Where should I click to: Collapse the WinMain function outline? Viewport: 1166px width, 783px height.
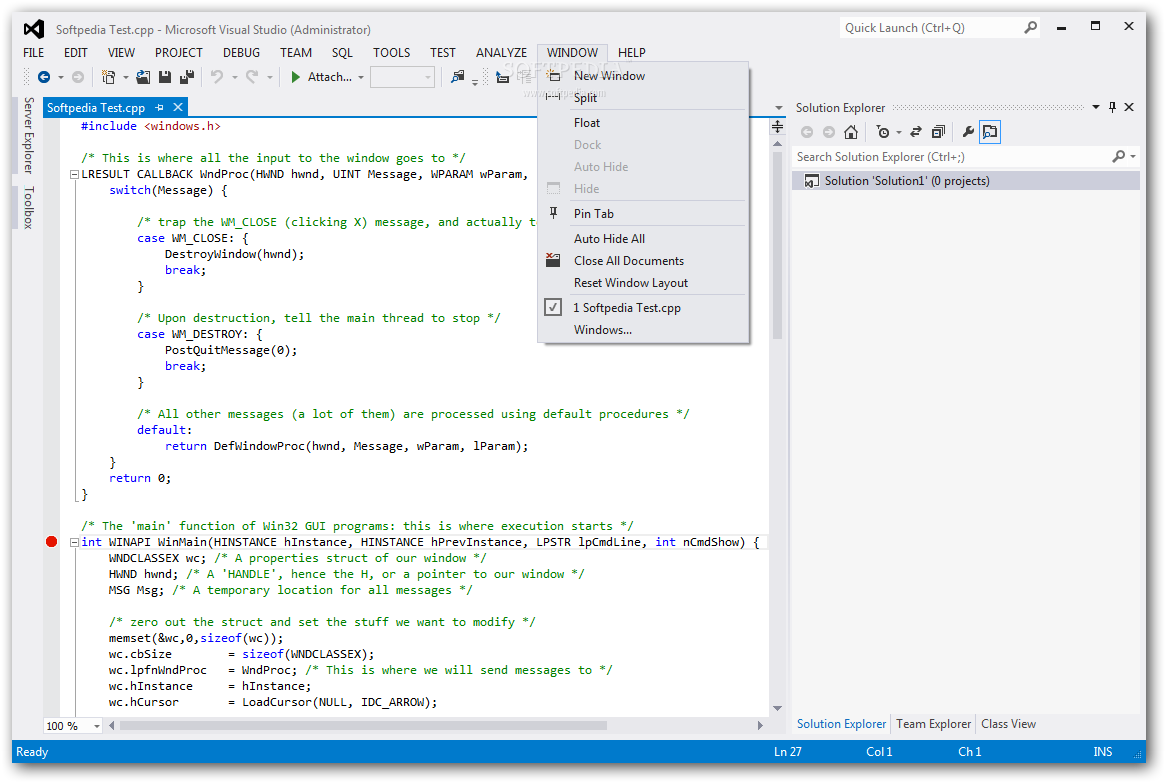(74, 542)
